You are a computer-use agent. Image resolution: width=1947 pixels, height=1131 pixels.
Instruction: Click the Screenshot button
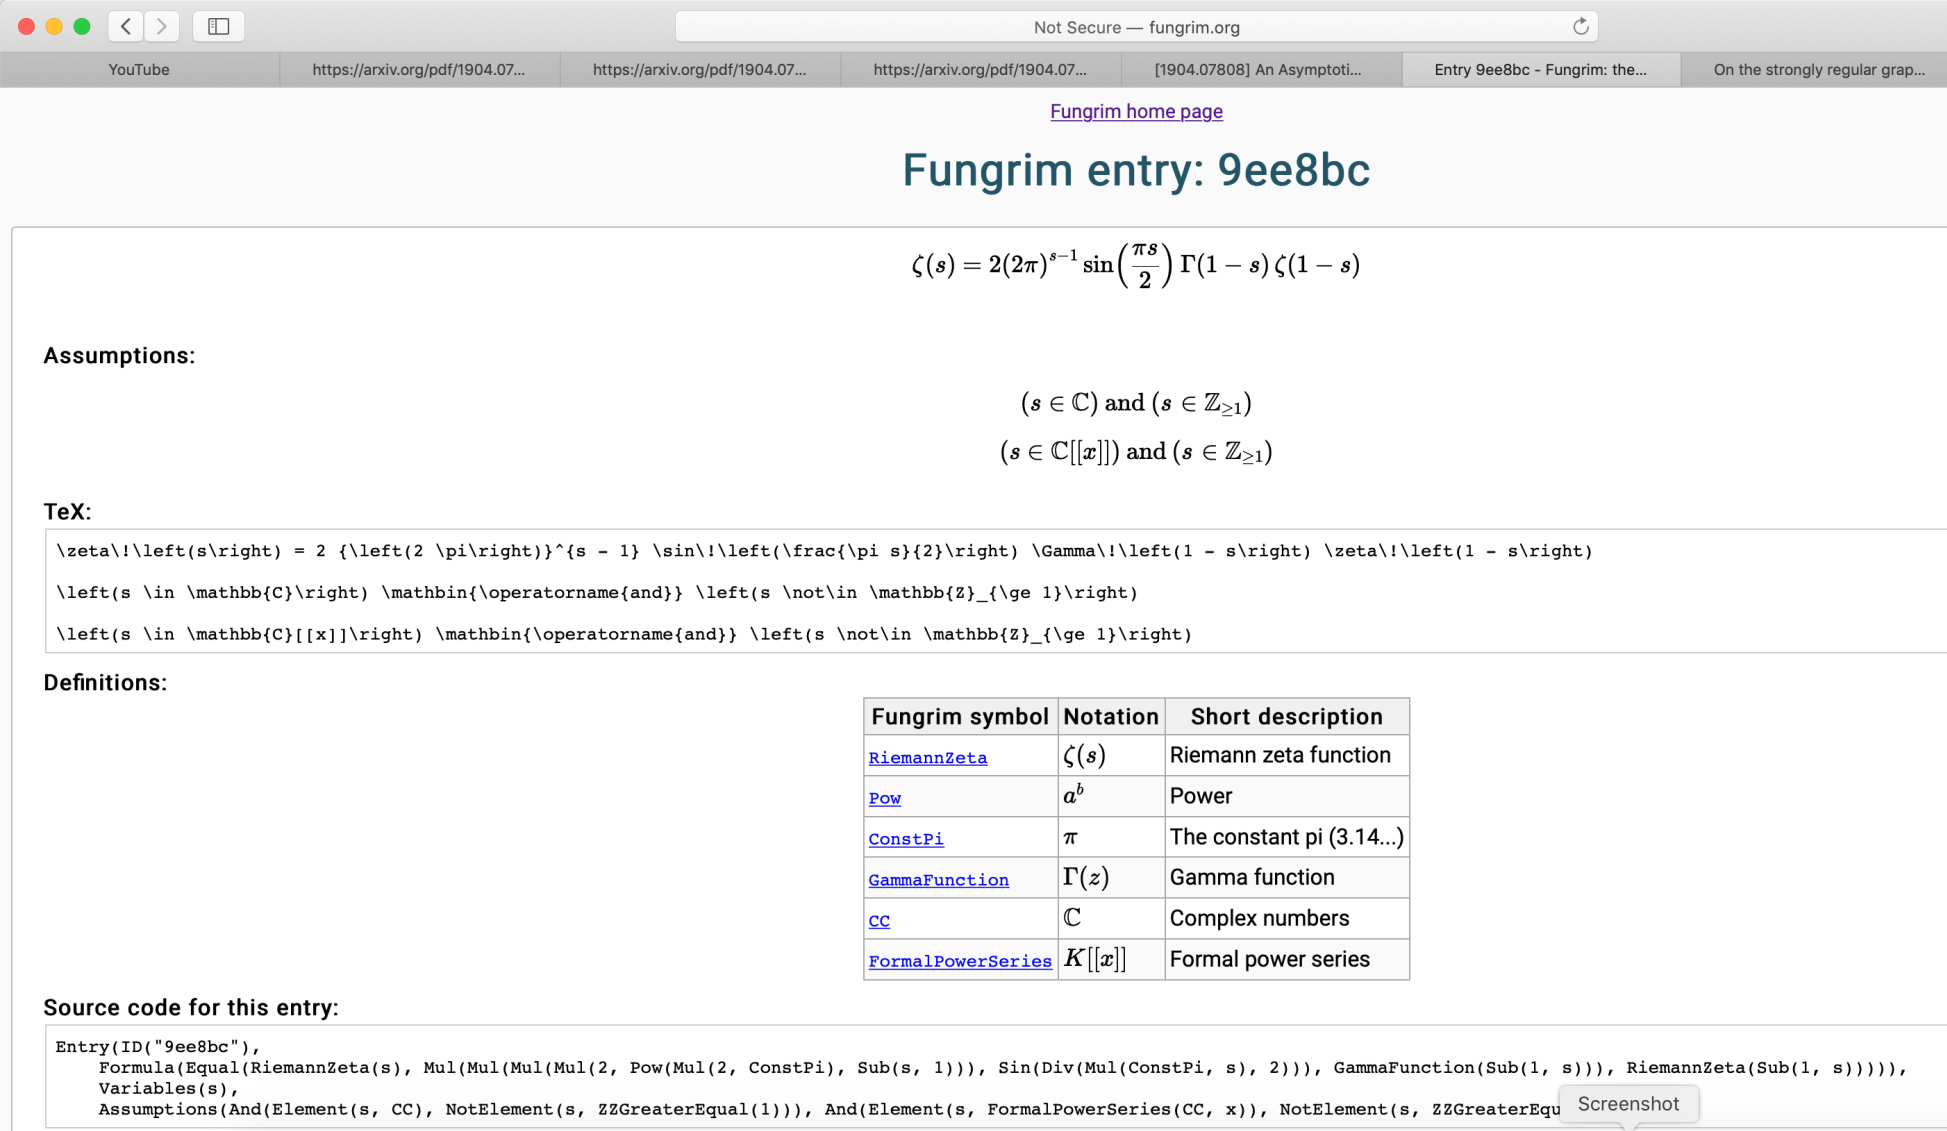click(x=1628, y=1103)
